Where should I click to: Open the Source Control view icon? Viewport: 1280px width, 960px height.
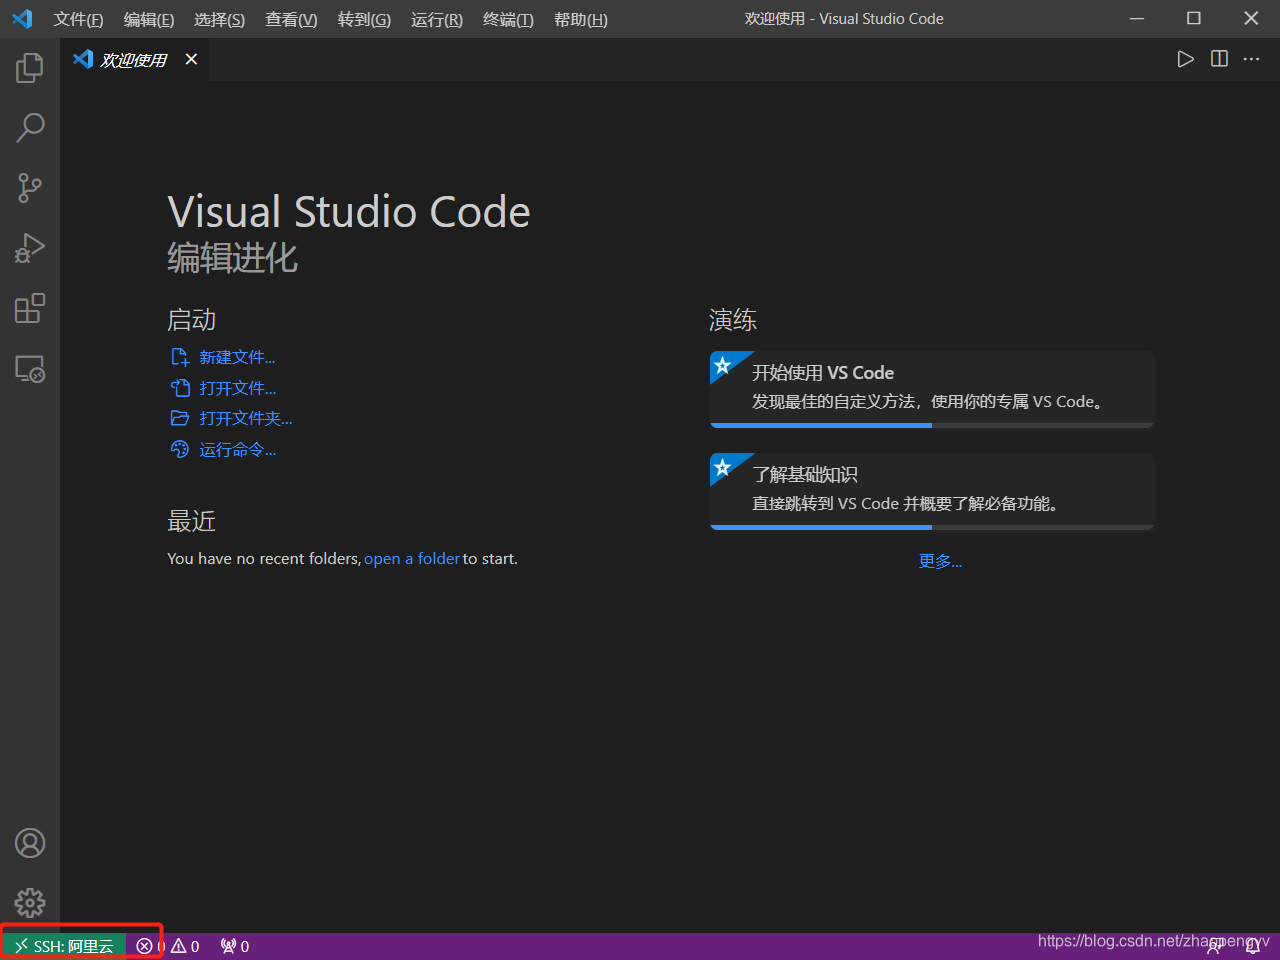click(30, 188)
